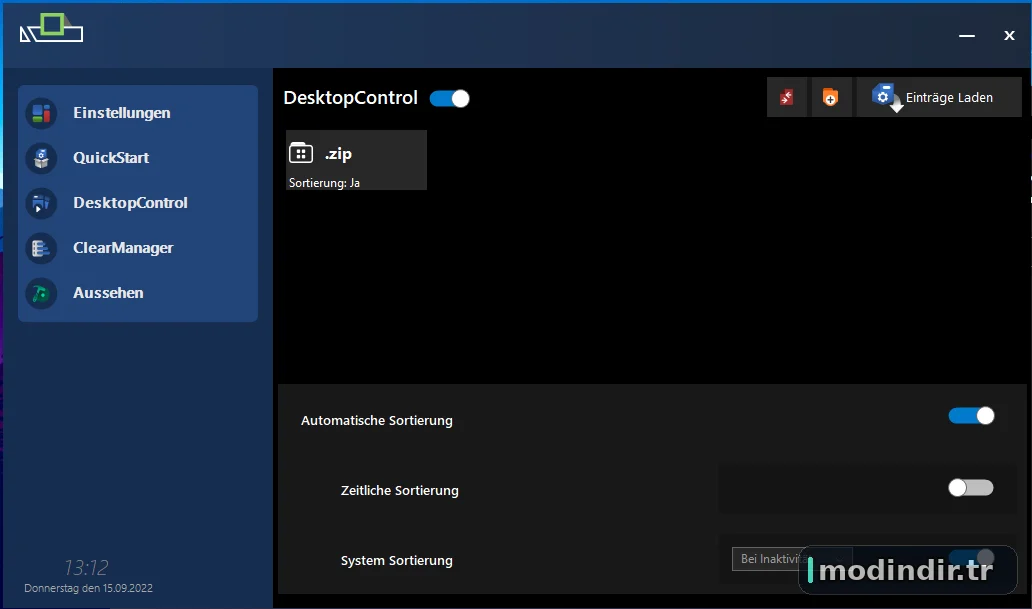Disable Automatische Sortierung switch
The width and height of the screenshot is (1032, 609).
pos(971,416)
